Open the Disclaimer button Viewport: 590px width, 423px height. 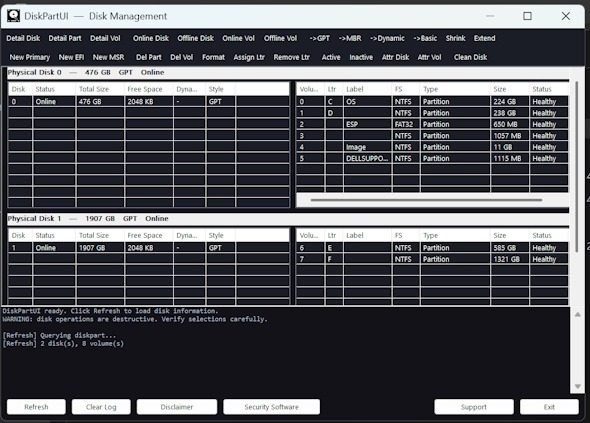(177, 407)
